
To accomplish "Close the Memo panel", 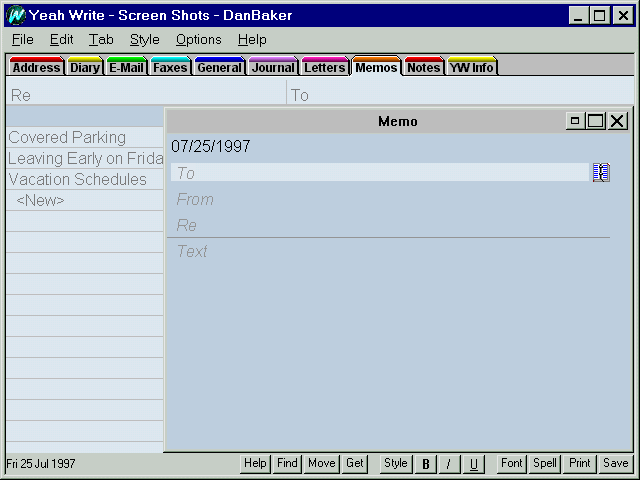I will click(x=617, y=121).
